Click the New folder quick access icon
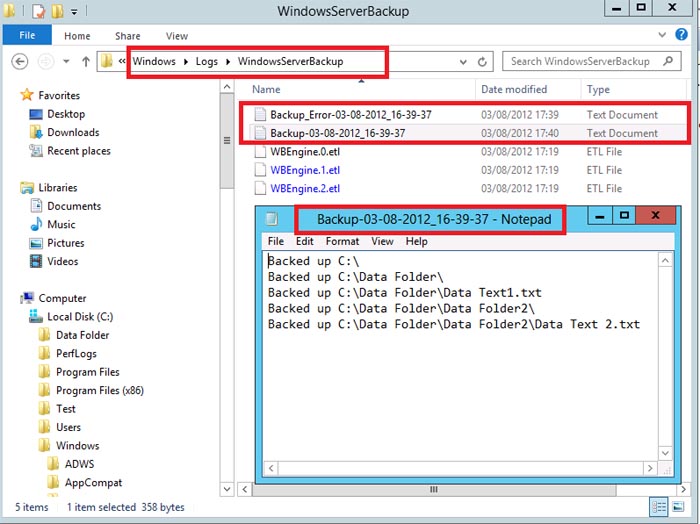This screenshot has width=700, height=524. [x=57, y=11]
